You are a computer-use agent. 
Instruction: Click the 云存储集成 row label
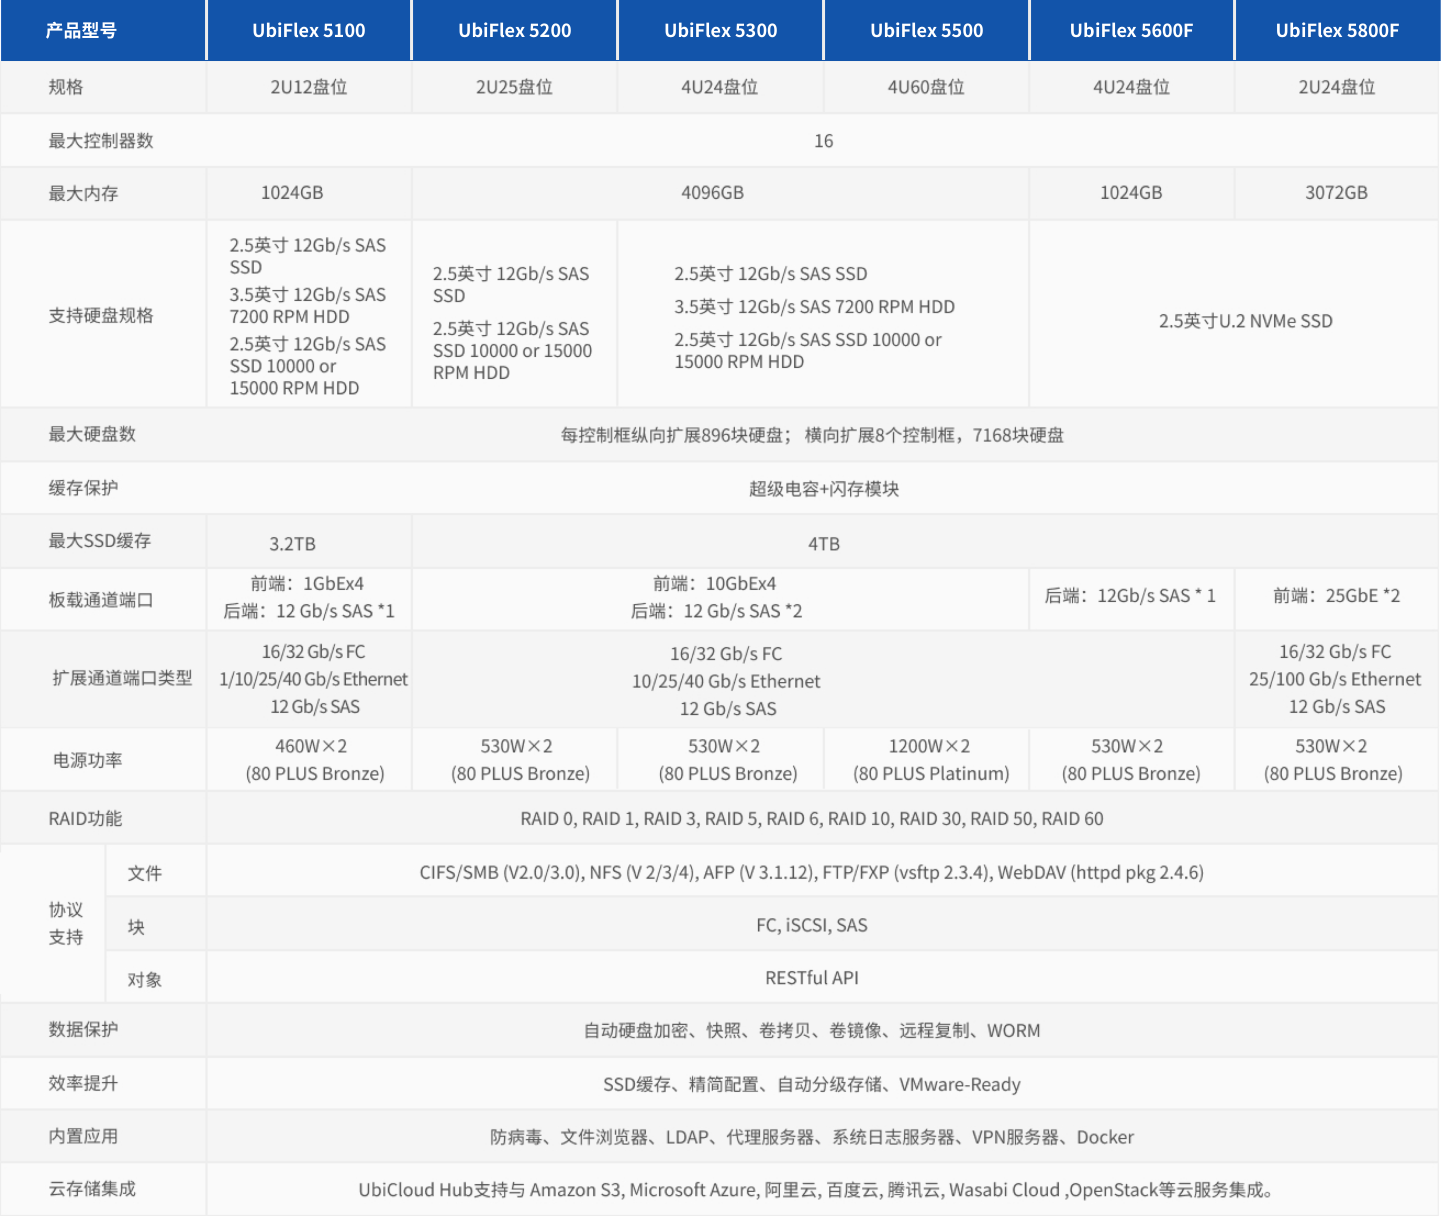click(x=92, y=1189)
